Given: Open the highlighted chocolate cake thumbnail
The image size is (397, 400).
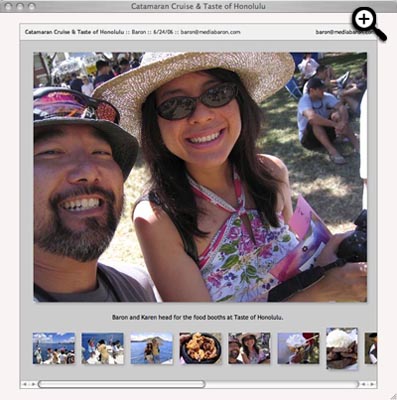Looking at the screenshot, I should coord(342,349).
